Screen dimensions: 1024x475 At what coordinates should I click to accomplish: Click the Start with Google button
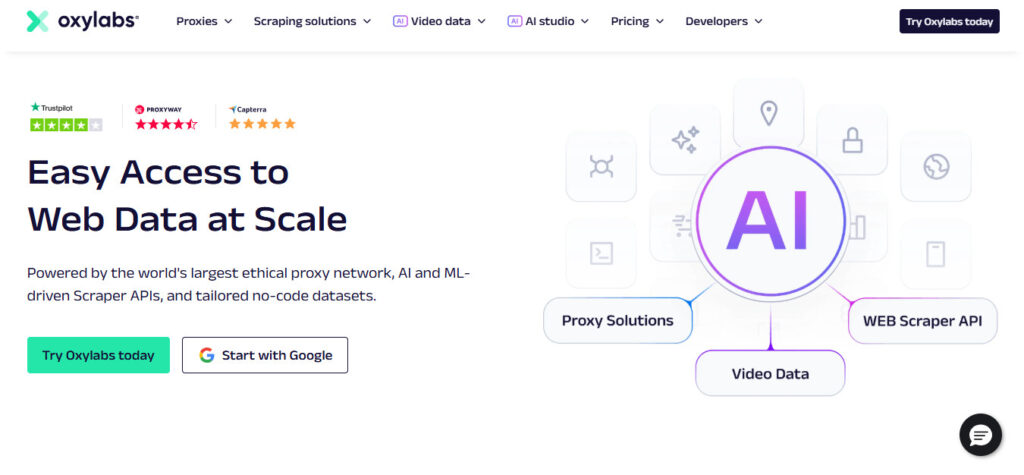(264, 355)
